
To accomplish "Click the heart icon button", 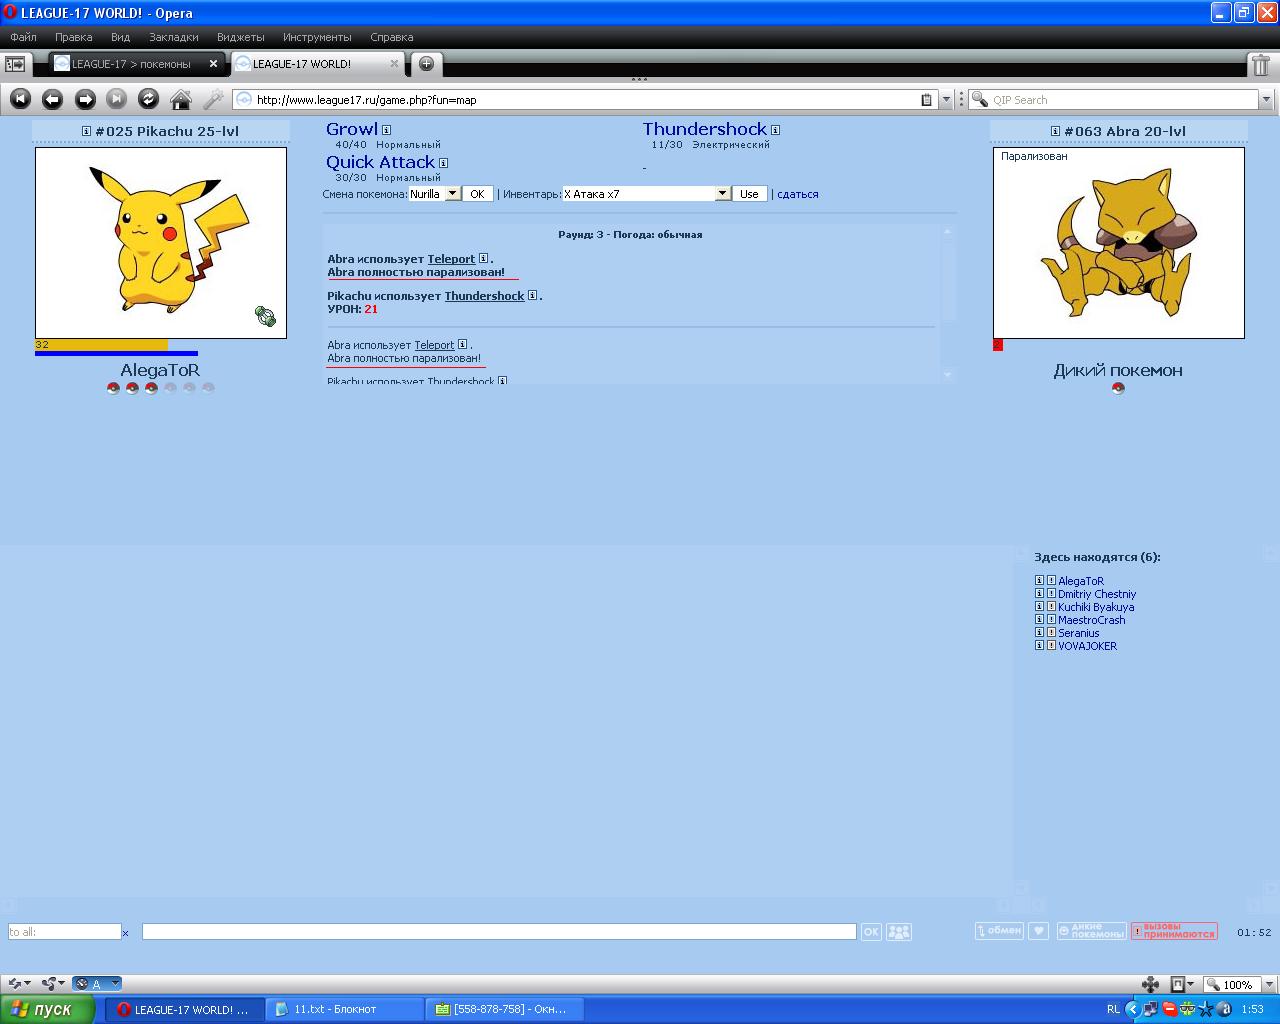I will point(1039,931).
